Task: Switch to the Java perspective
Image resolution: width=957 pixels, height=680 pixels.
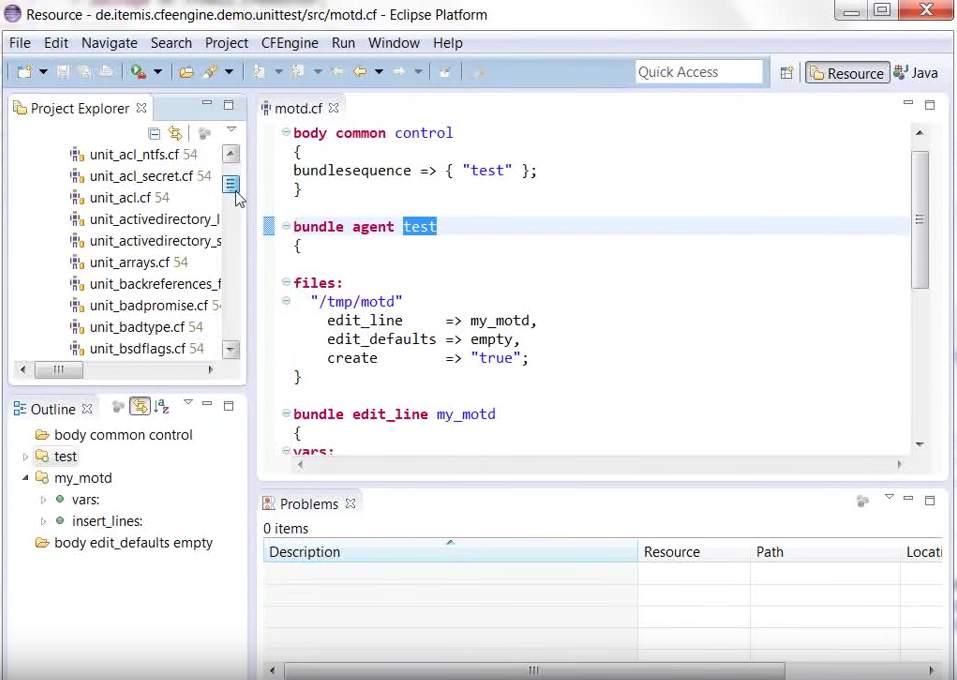Action: tap(916, 73)
